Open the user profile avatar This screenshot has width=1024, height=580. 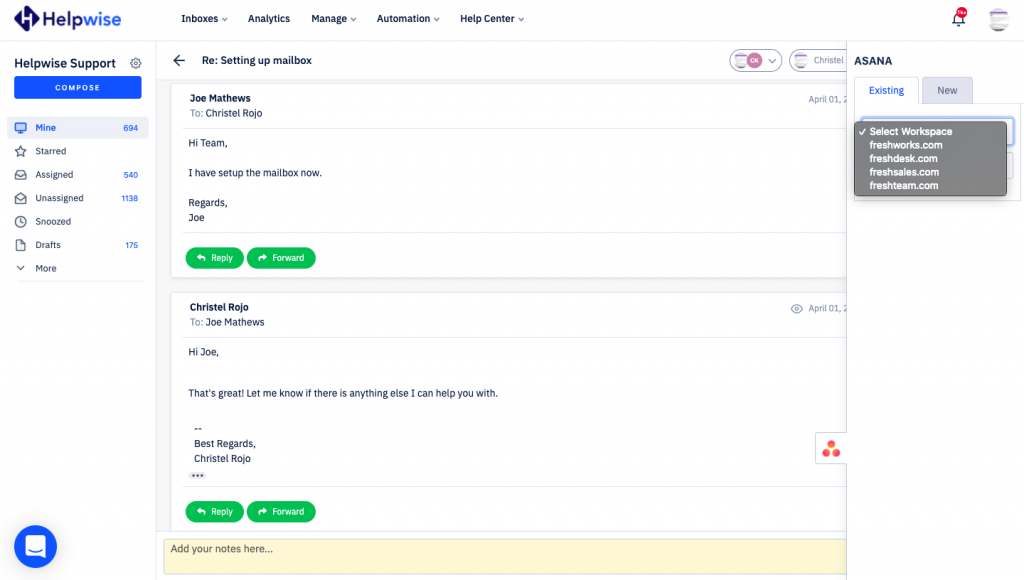pos(998,19)
